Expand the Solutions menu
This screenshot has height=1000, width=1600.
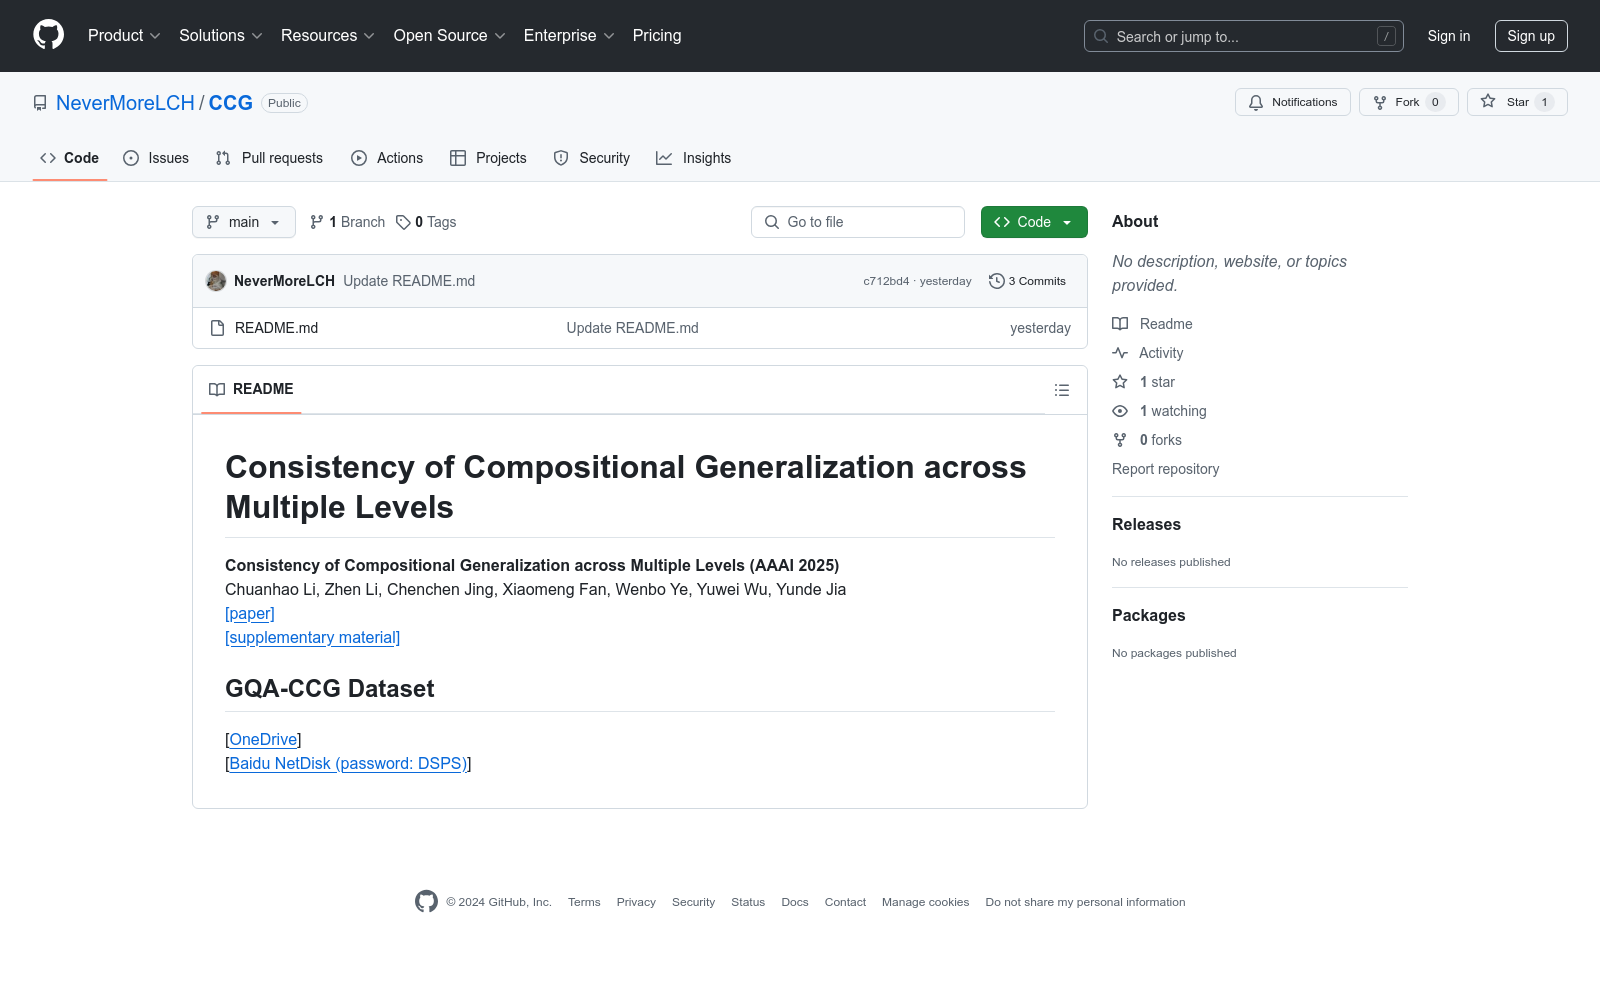point(221,35)
